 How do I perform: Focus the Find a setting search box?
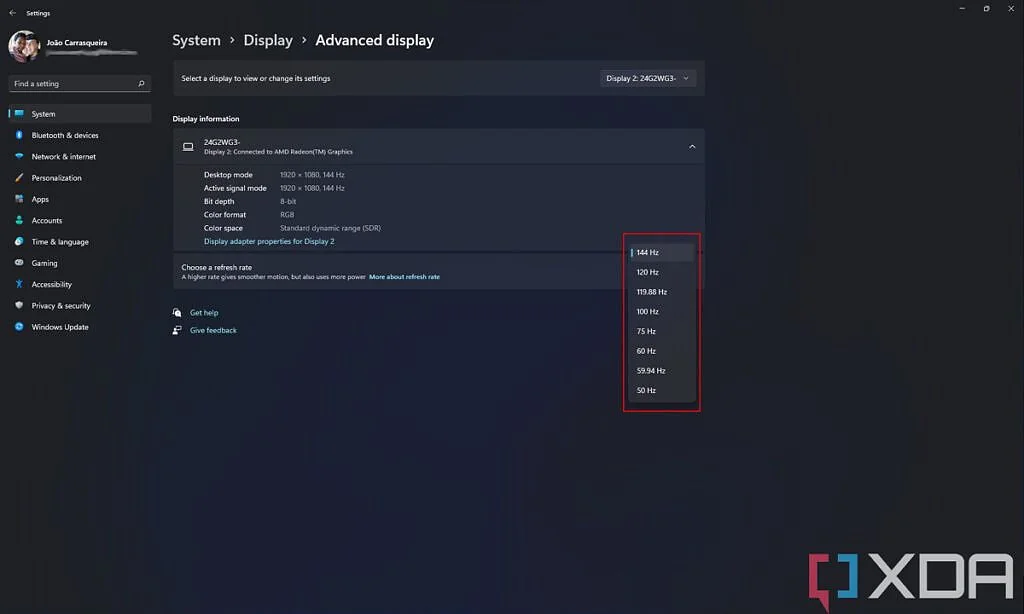pyautogui.click(x=80, y=84)
